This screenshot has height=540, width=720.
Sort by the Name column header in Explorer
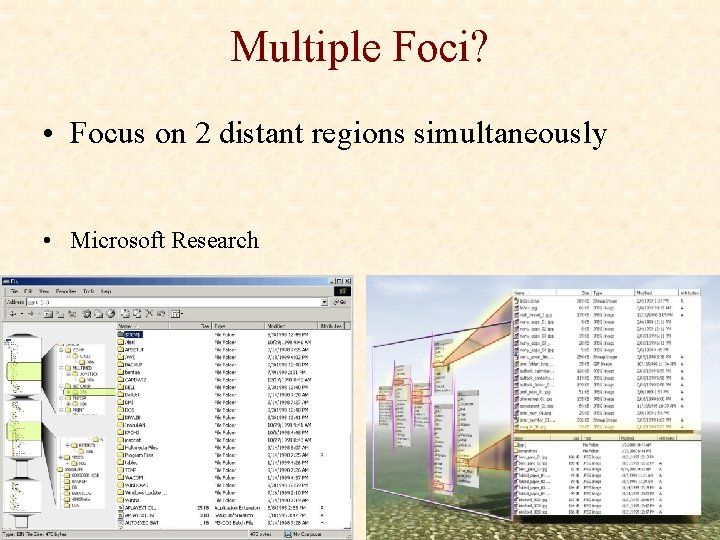143,326
